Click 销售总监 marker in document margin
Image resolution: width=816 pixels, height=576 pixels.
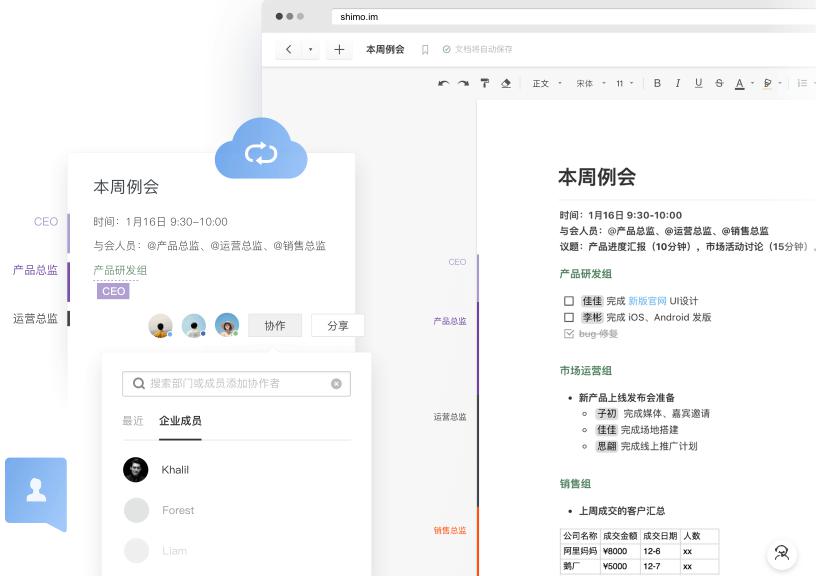pyautogui.click(x=450, y=530)
